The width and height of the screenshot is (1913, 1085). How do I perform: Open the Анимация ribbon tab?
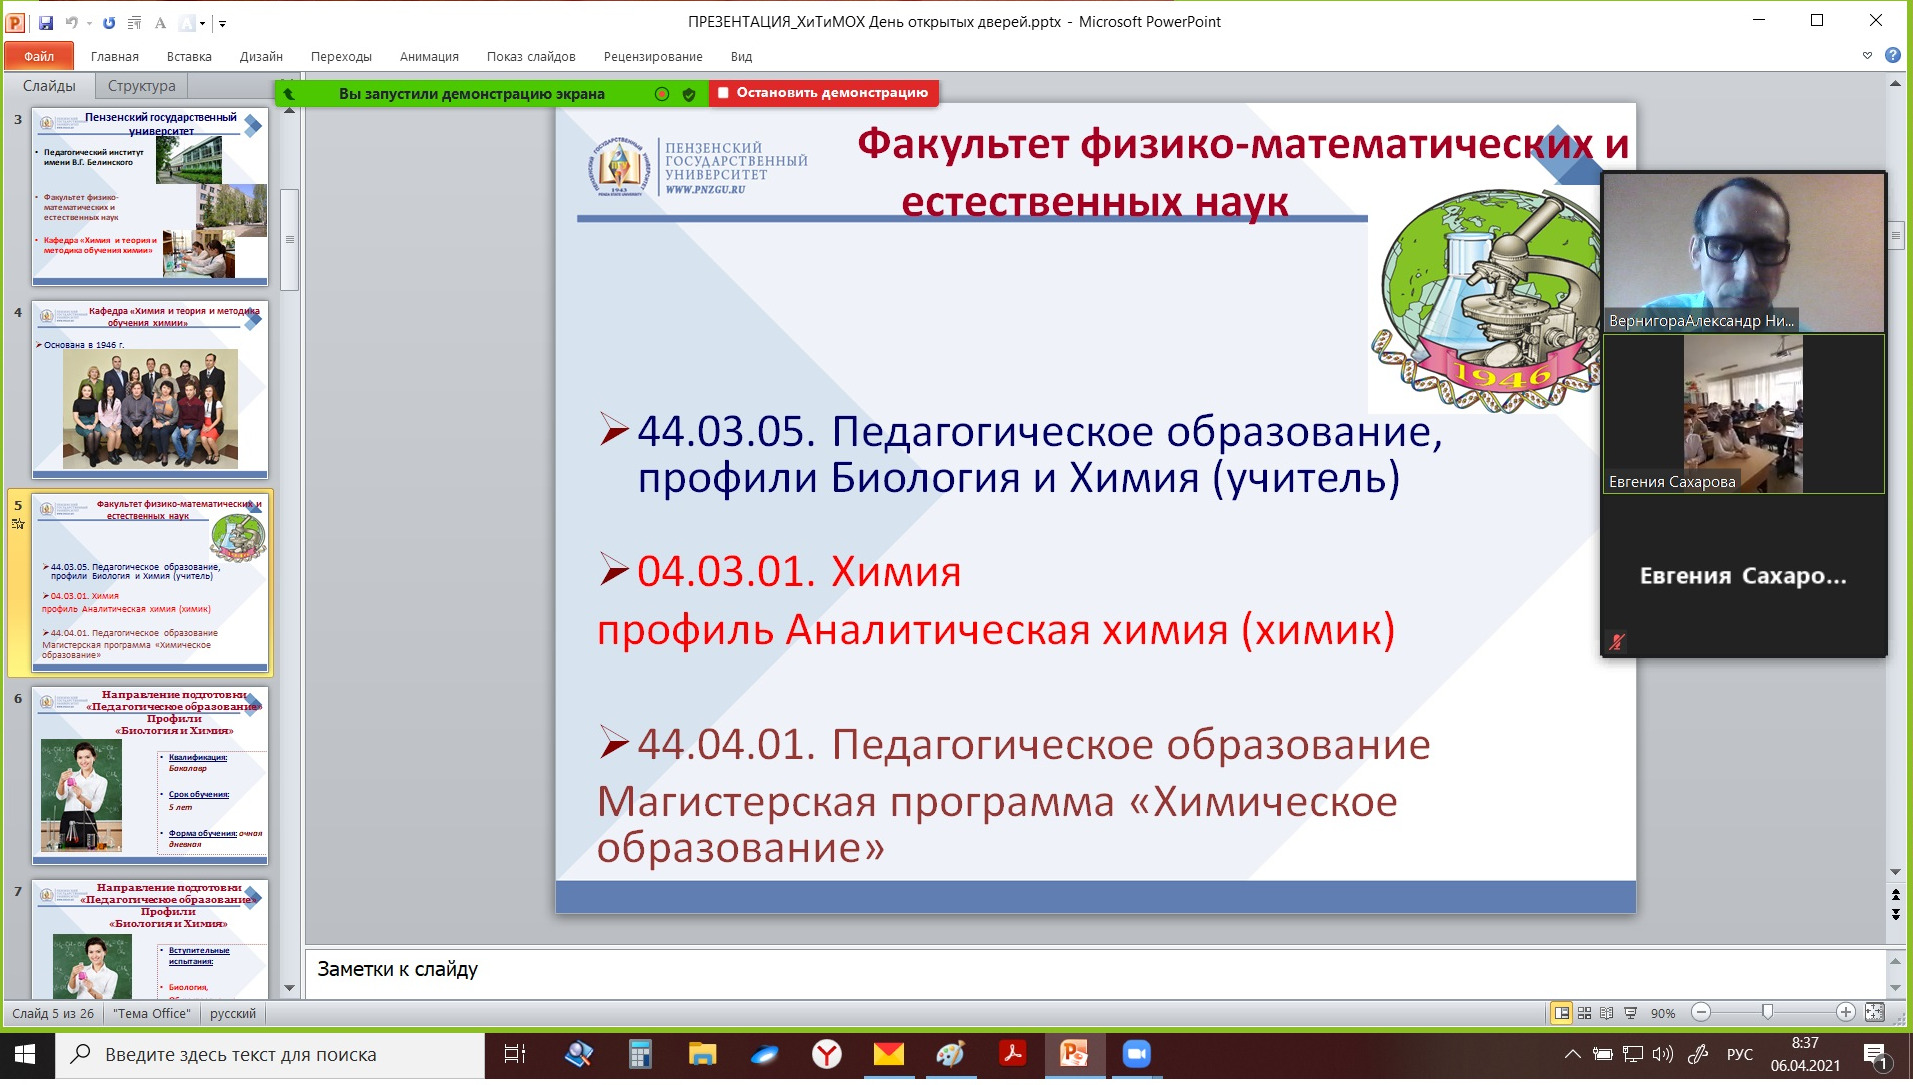coord(429,57)
